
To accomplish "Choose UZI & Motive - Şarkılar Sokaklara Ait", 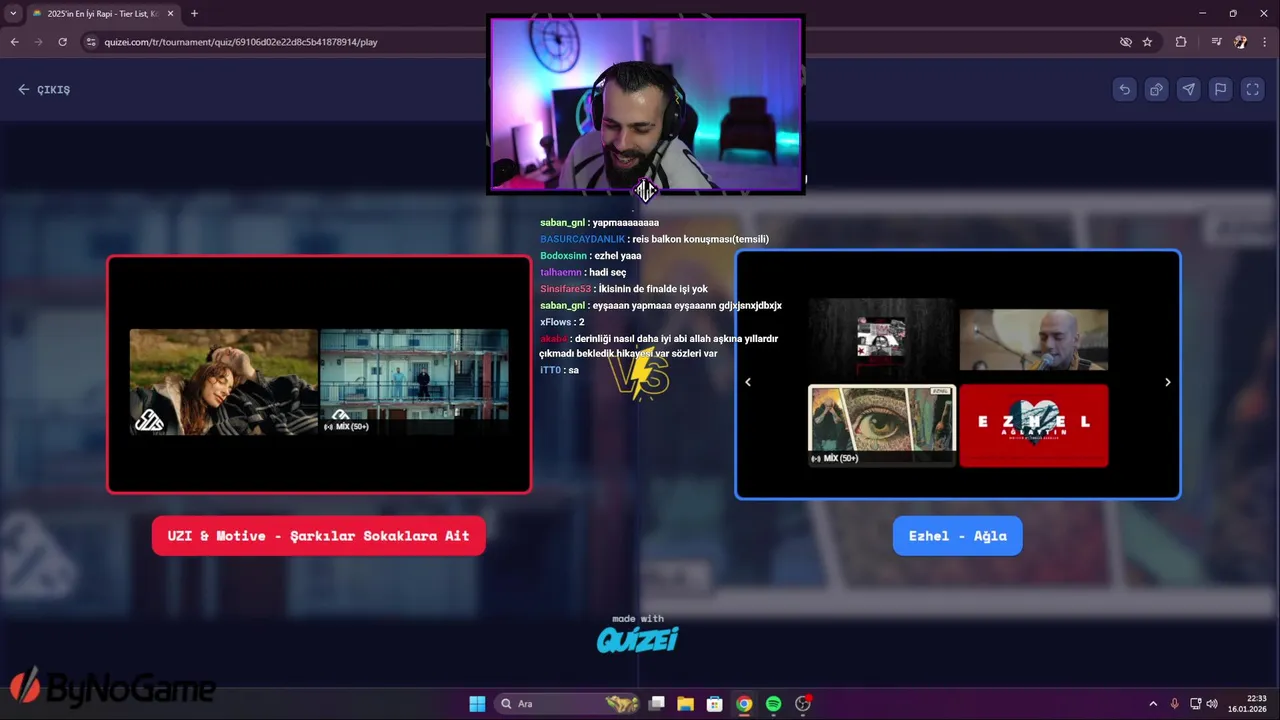I will click(318, 536).
